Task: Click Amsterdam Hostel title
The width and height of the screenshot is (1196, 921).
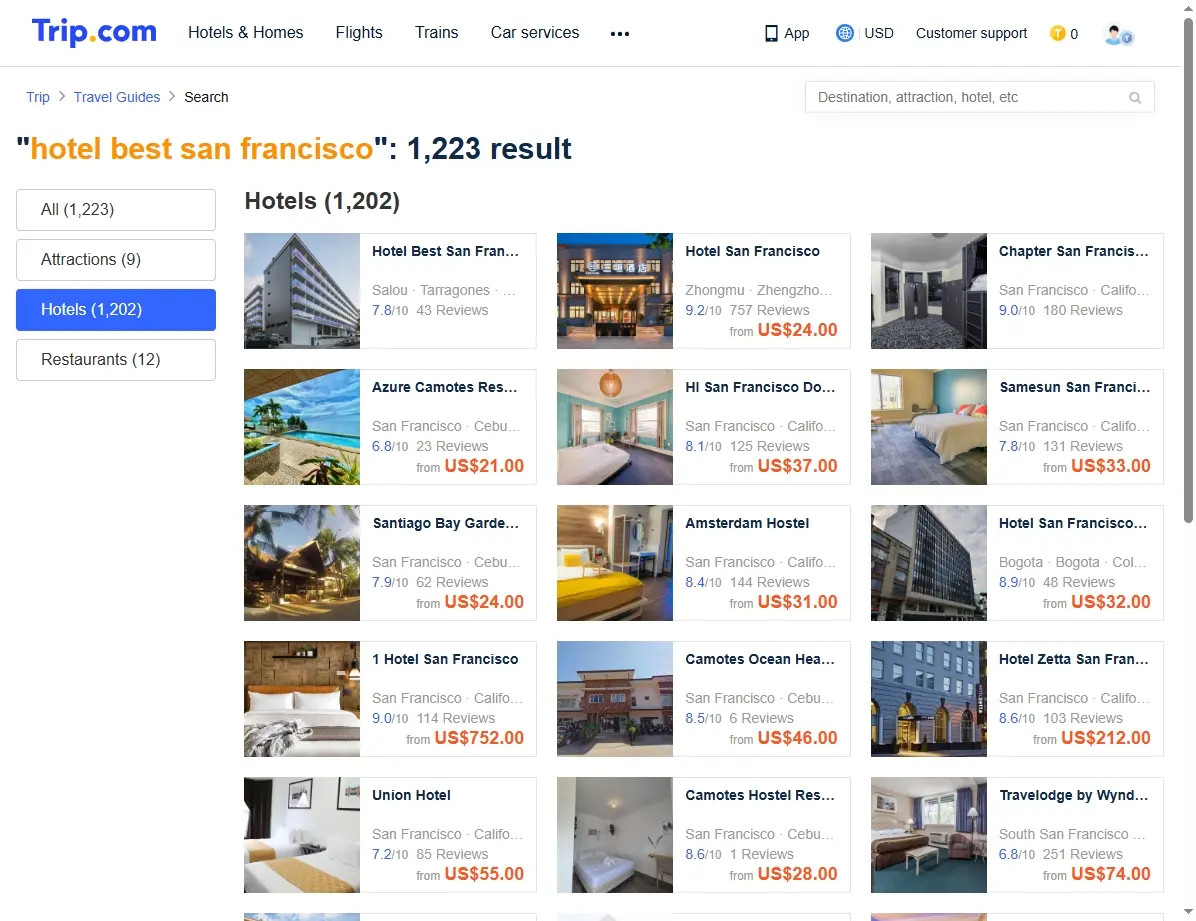Action: pyautogui.click(x=747, y=523)
